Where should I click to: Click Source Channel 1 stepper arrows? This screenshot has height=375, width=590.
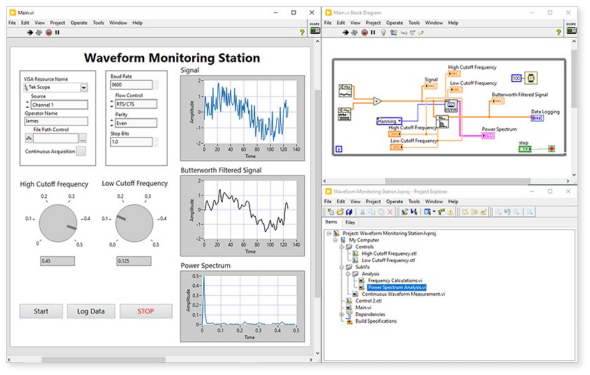coord(27,105)
